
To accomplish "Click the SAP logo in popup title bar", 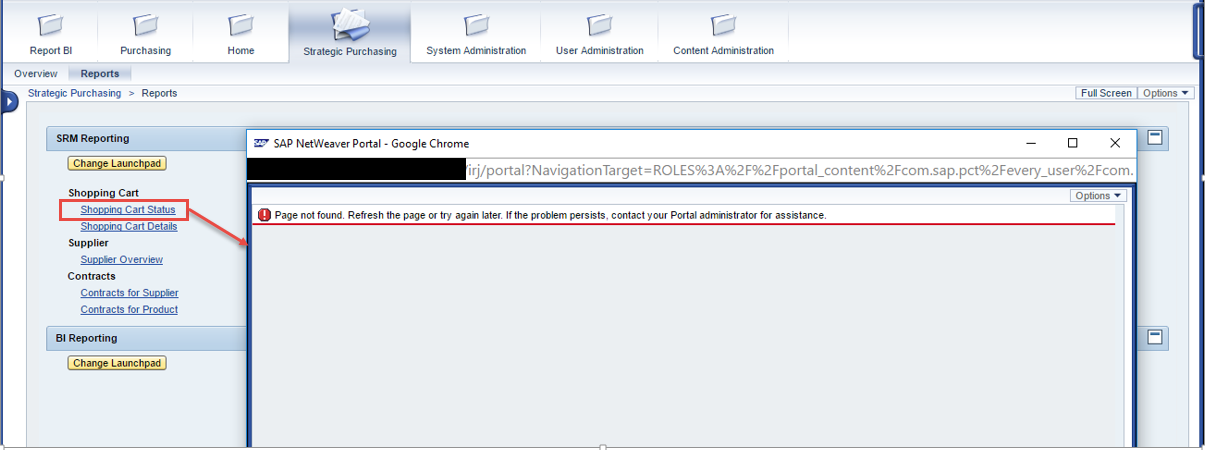I will [x=261, y=143].
